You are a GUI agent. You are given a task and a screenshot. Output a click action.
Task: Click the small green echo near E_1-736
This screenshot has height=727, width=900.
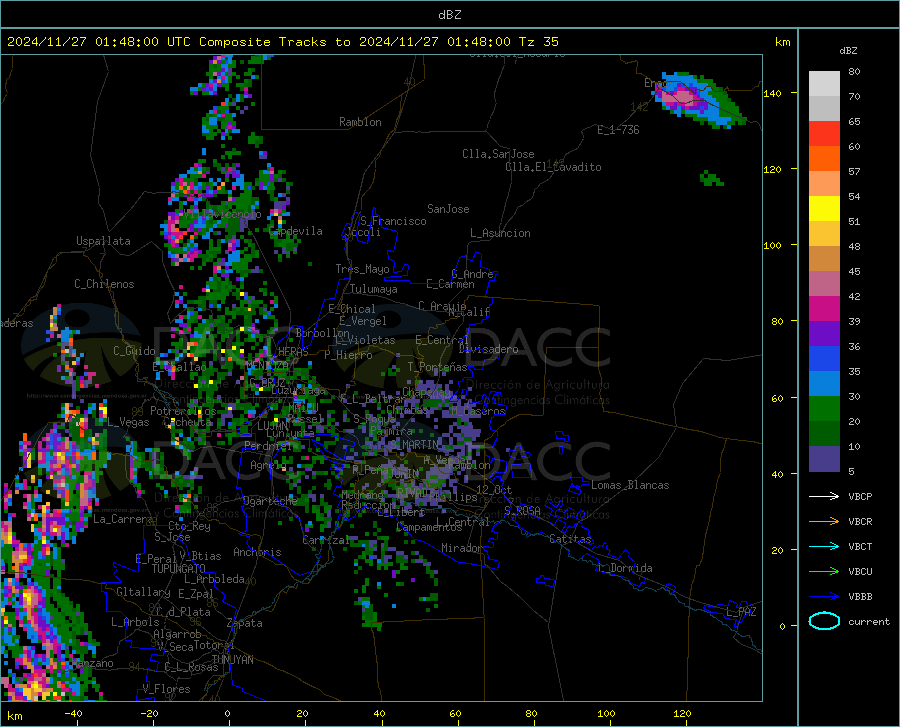point(712,178)
